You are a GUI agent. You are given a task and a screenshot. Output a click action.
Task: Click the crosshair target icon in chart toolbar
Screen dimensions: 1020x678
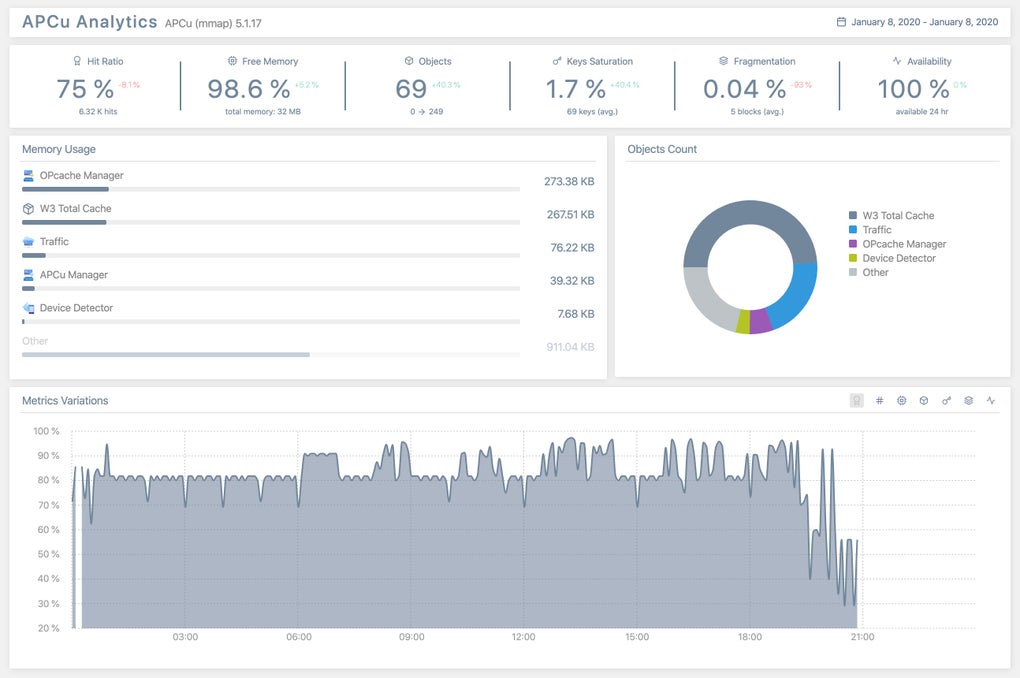coord(901,400)
